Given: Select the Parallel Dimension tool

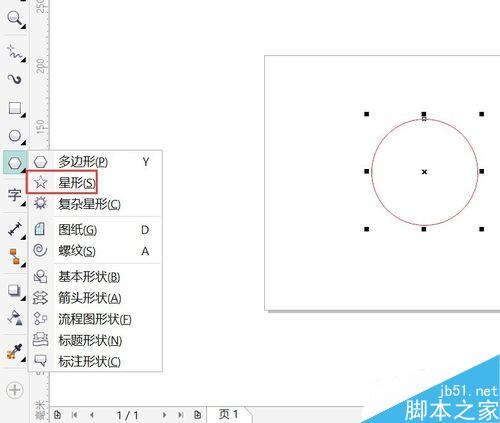Looking at the screenshot, I should click(x=14, y=229).
